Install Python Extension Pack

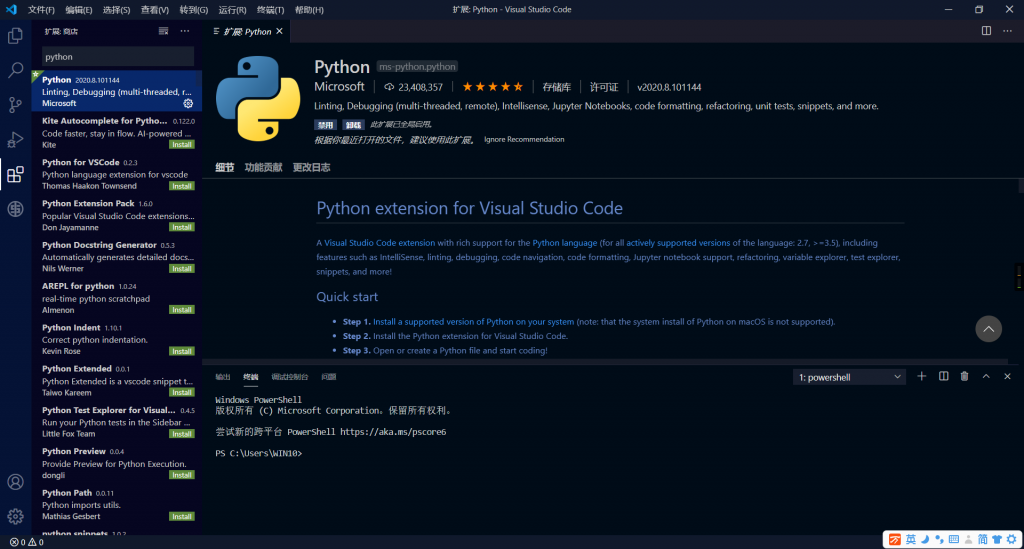[182, 227]
